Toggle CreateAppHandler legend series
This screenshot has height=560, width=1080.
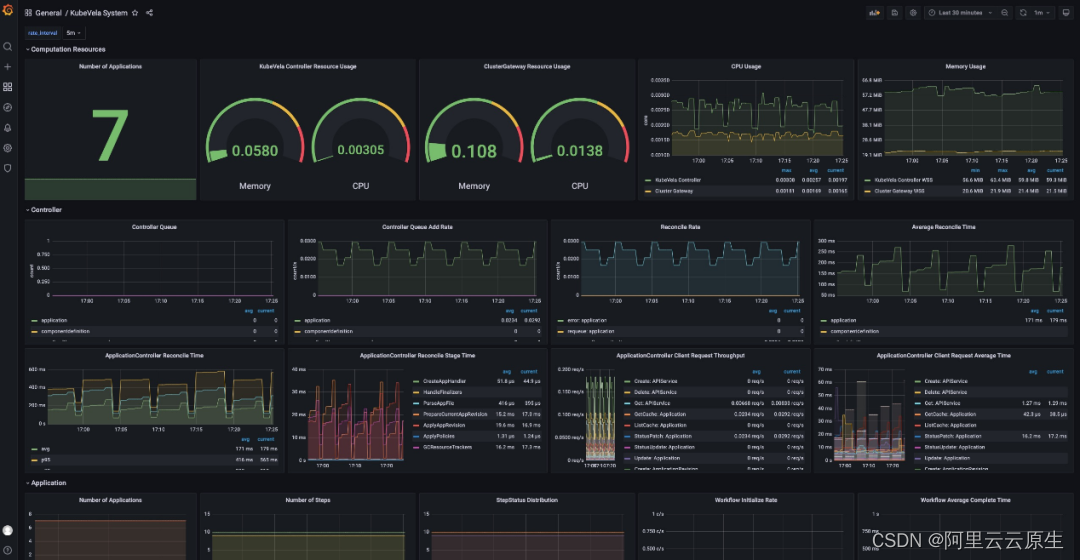444,381
